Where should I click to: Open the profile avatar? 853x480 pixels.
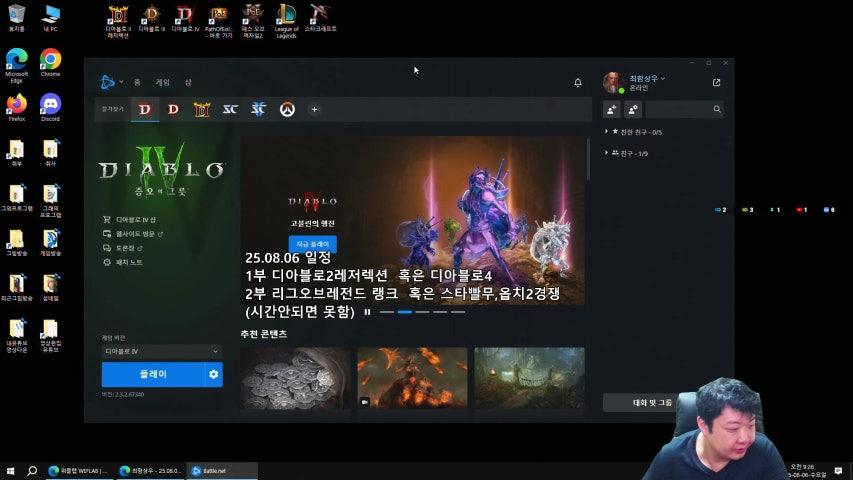point(613,82)
